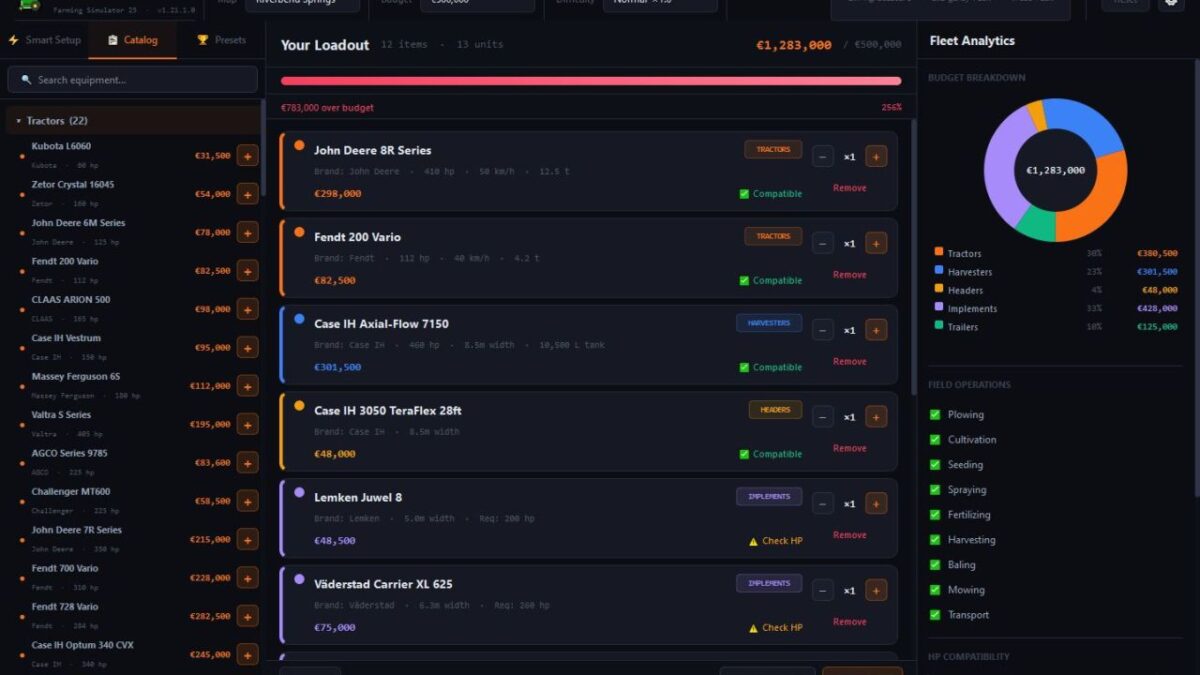Click the red over-budget progress bar
Screen dimensions: 1200x675
(591, 81)
